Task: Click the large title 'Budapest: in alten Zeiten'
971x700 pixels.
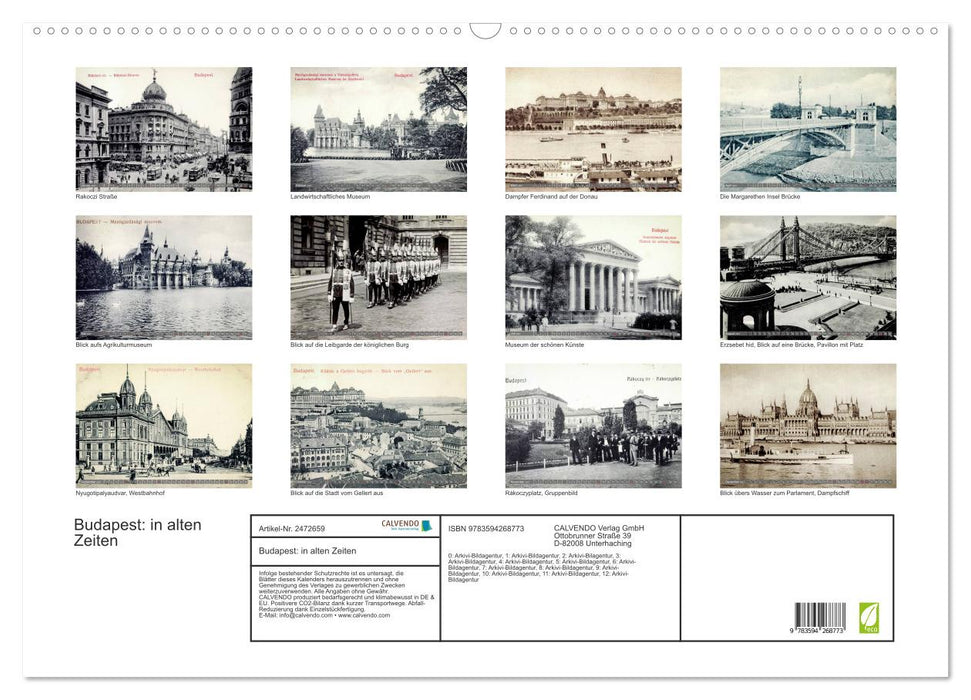Action: pos(137,532)
